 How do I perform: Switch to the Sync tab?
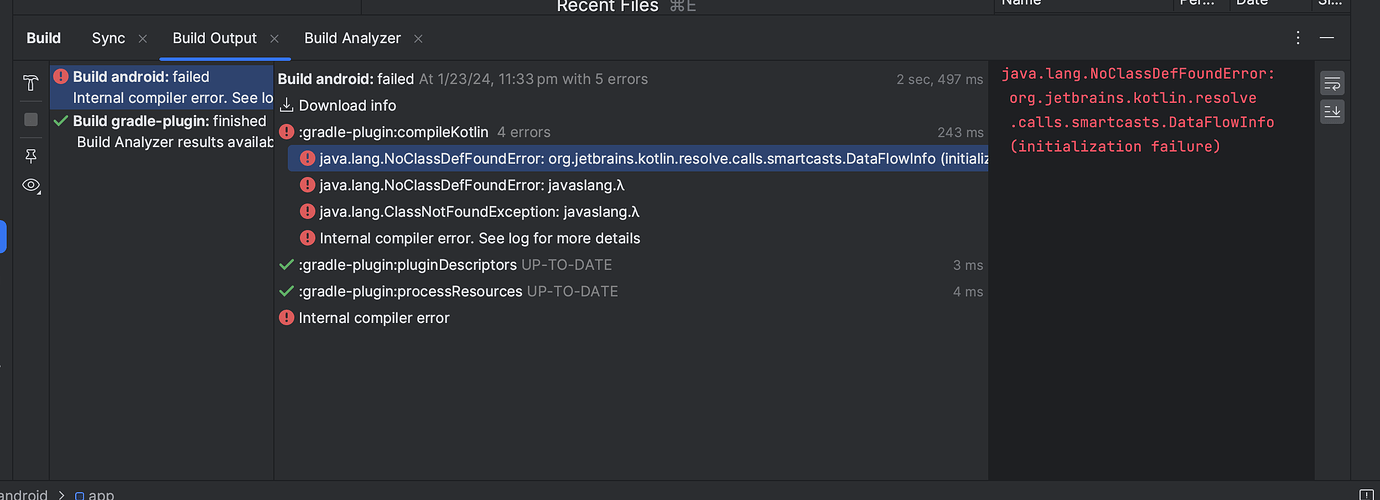(108, 38)
